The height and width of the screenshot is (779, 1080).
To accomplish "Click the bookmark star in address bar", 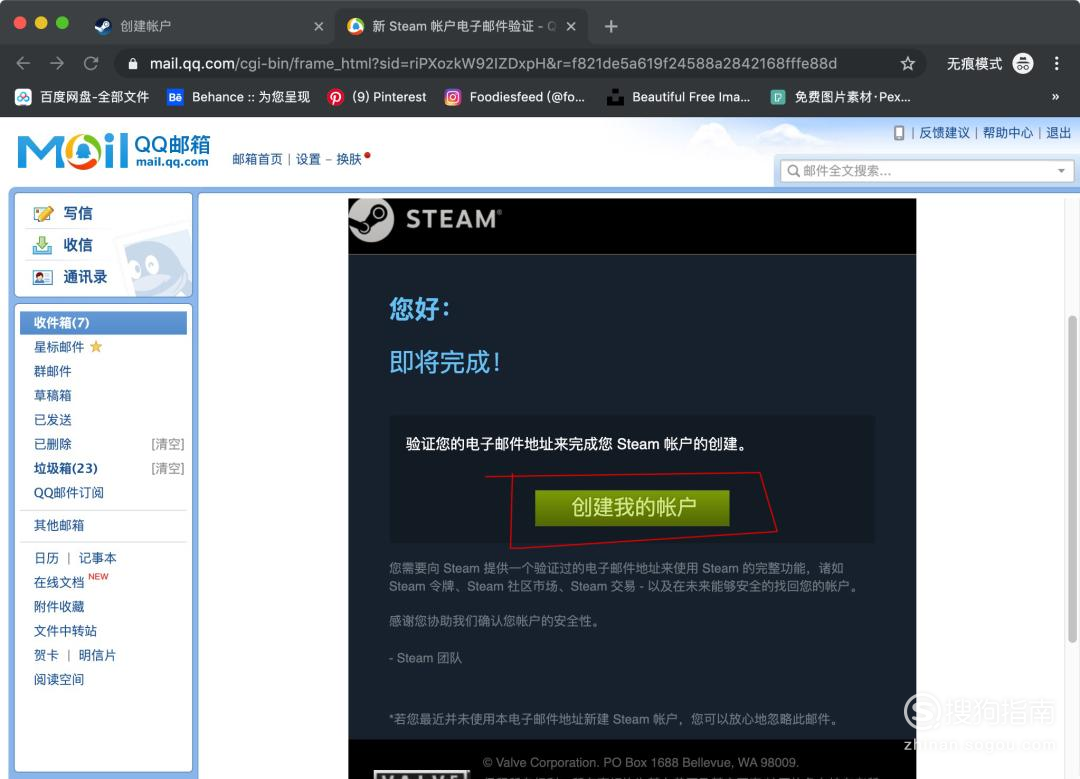I will (x=907, y=62).
